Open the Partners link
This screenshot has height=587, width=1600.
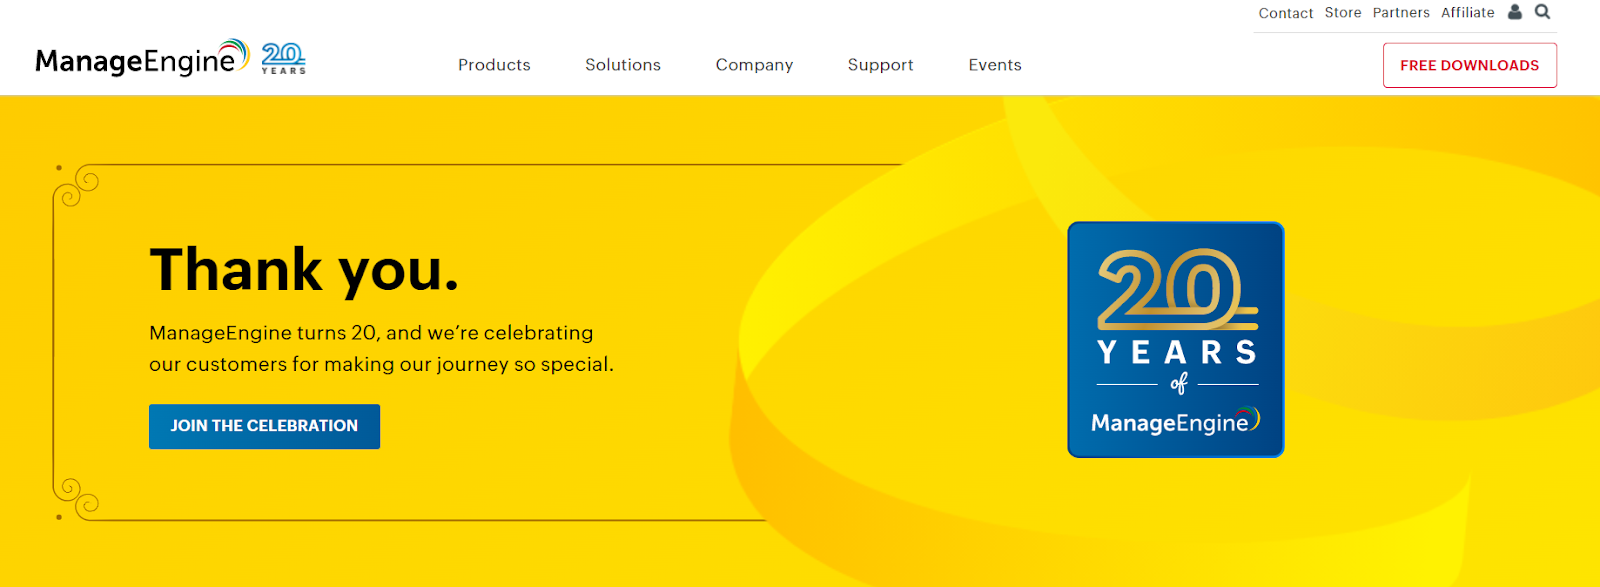[x=1401, y=13]
